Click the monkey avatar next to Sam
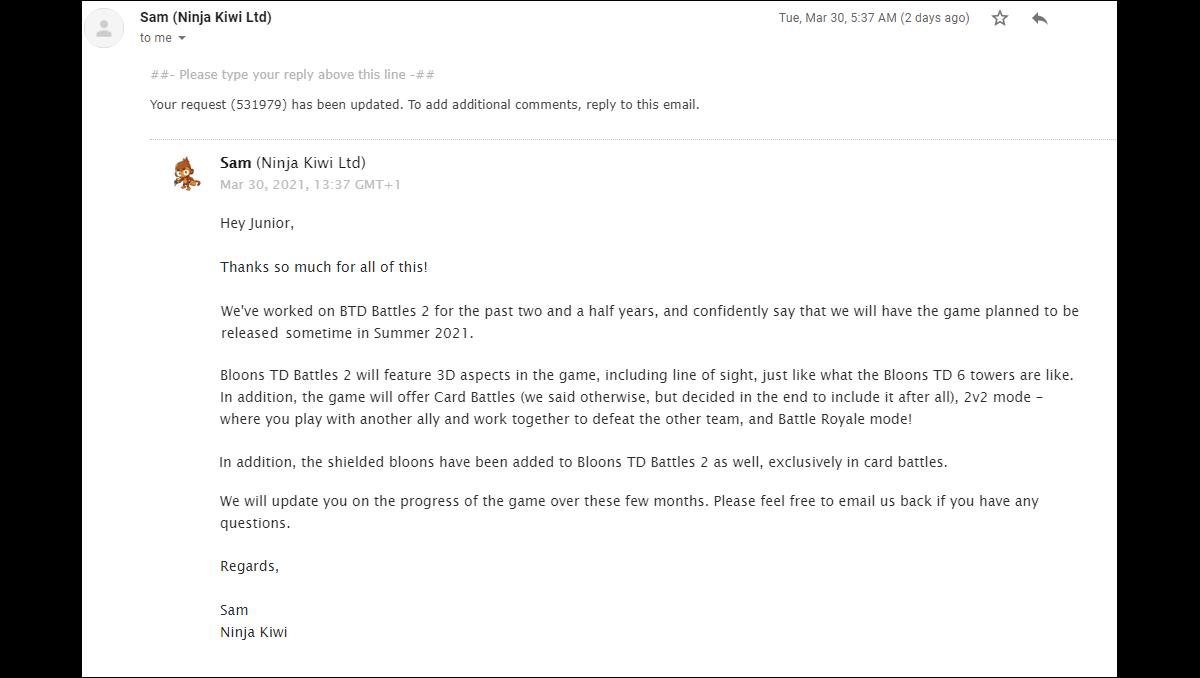This screenshot has width=1200, height=678. [186, 174]
